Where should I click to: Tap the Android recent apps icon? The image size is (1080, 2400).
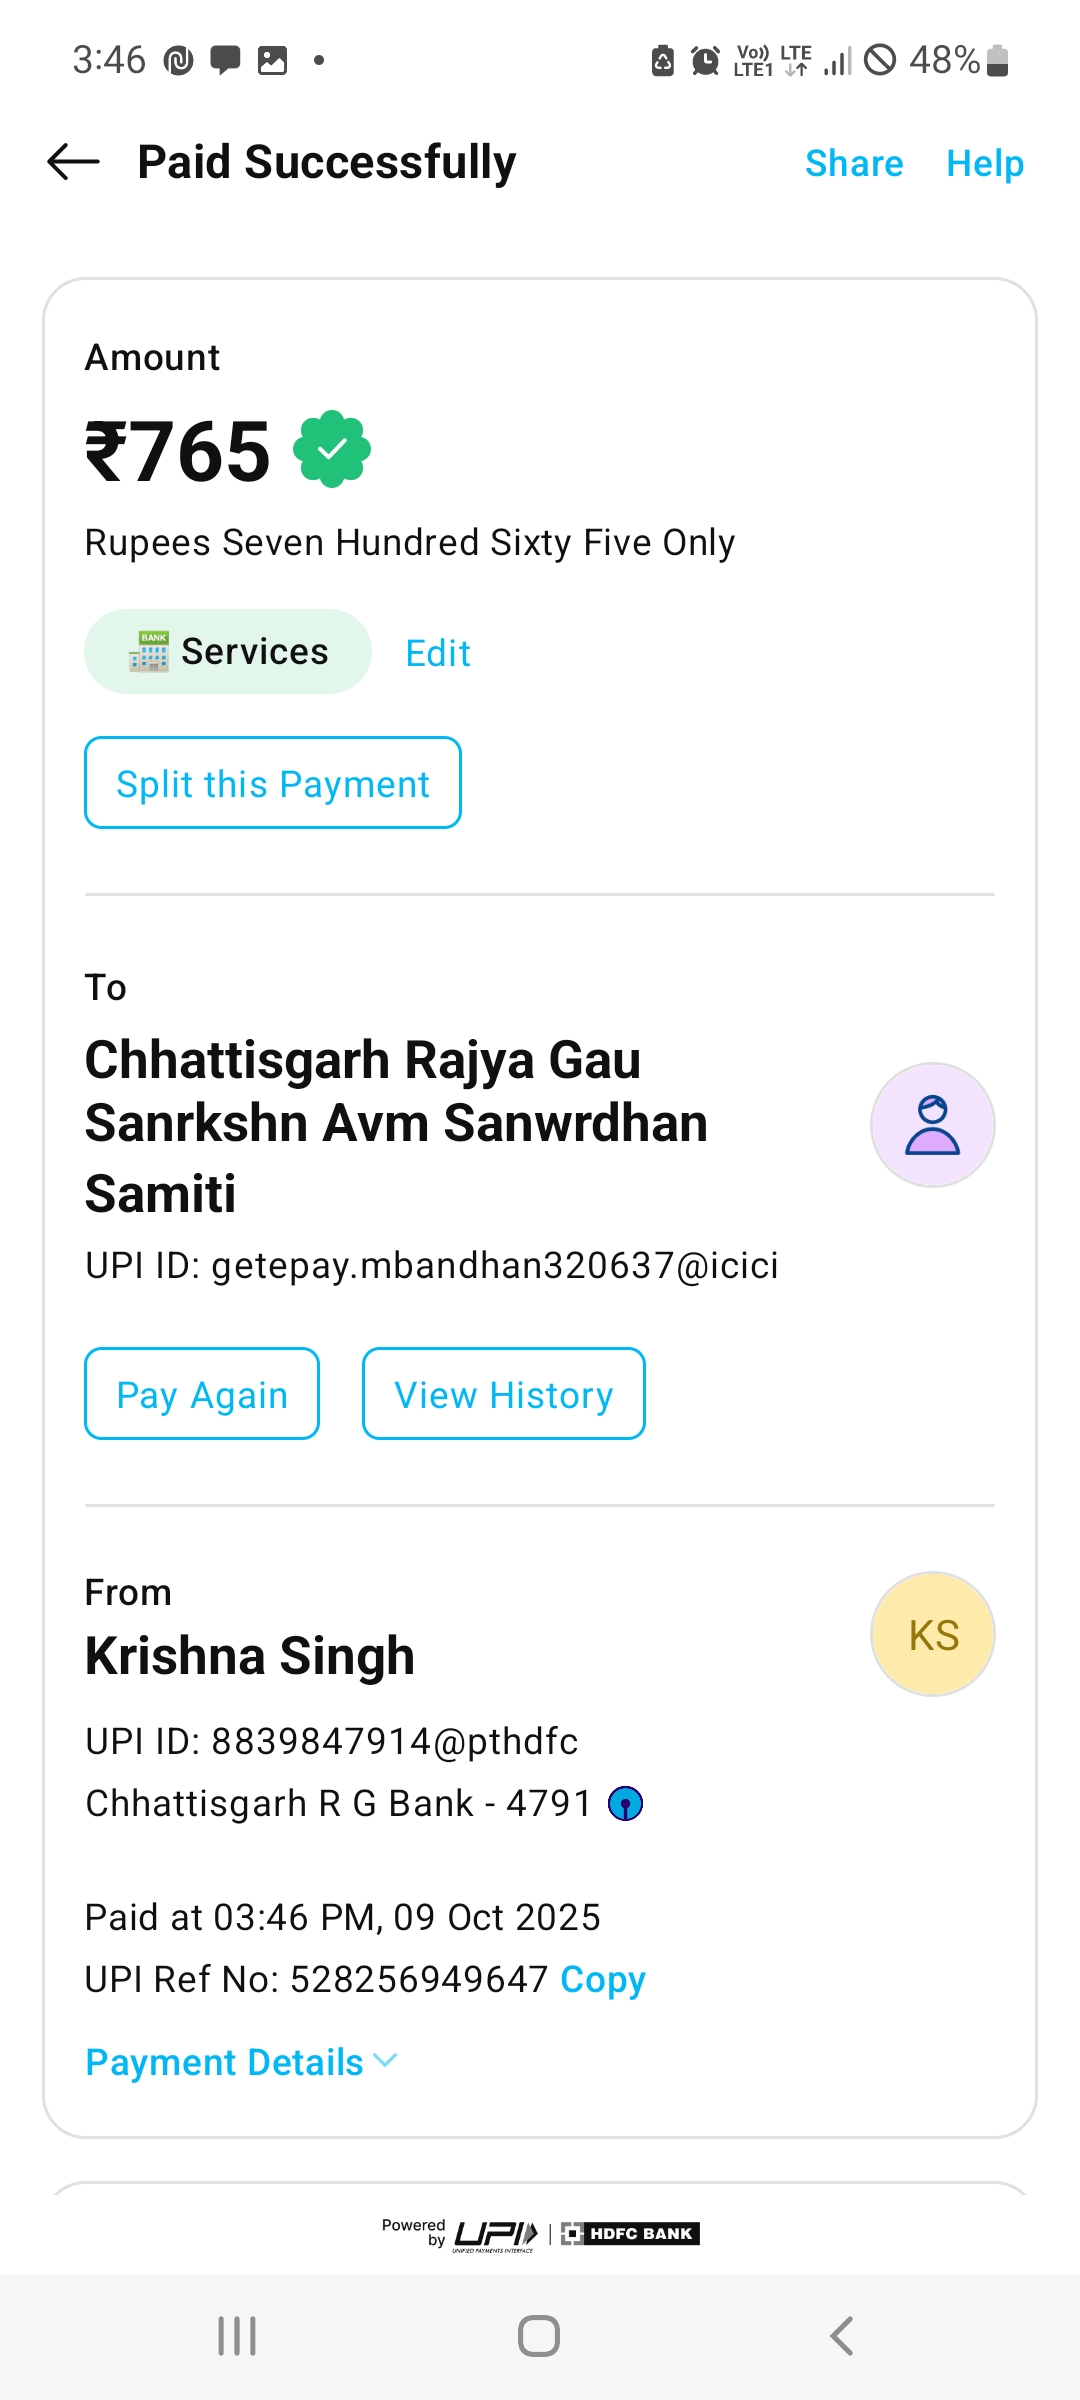coord(237,2336)
